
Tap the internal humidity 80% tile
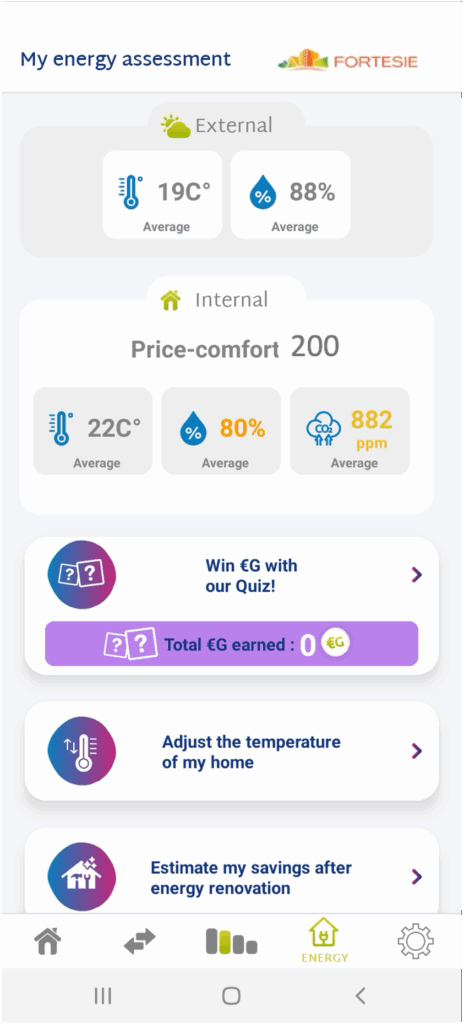tap(221, 430)
